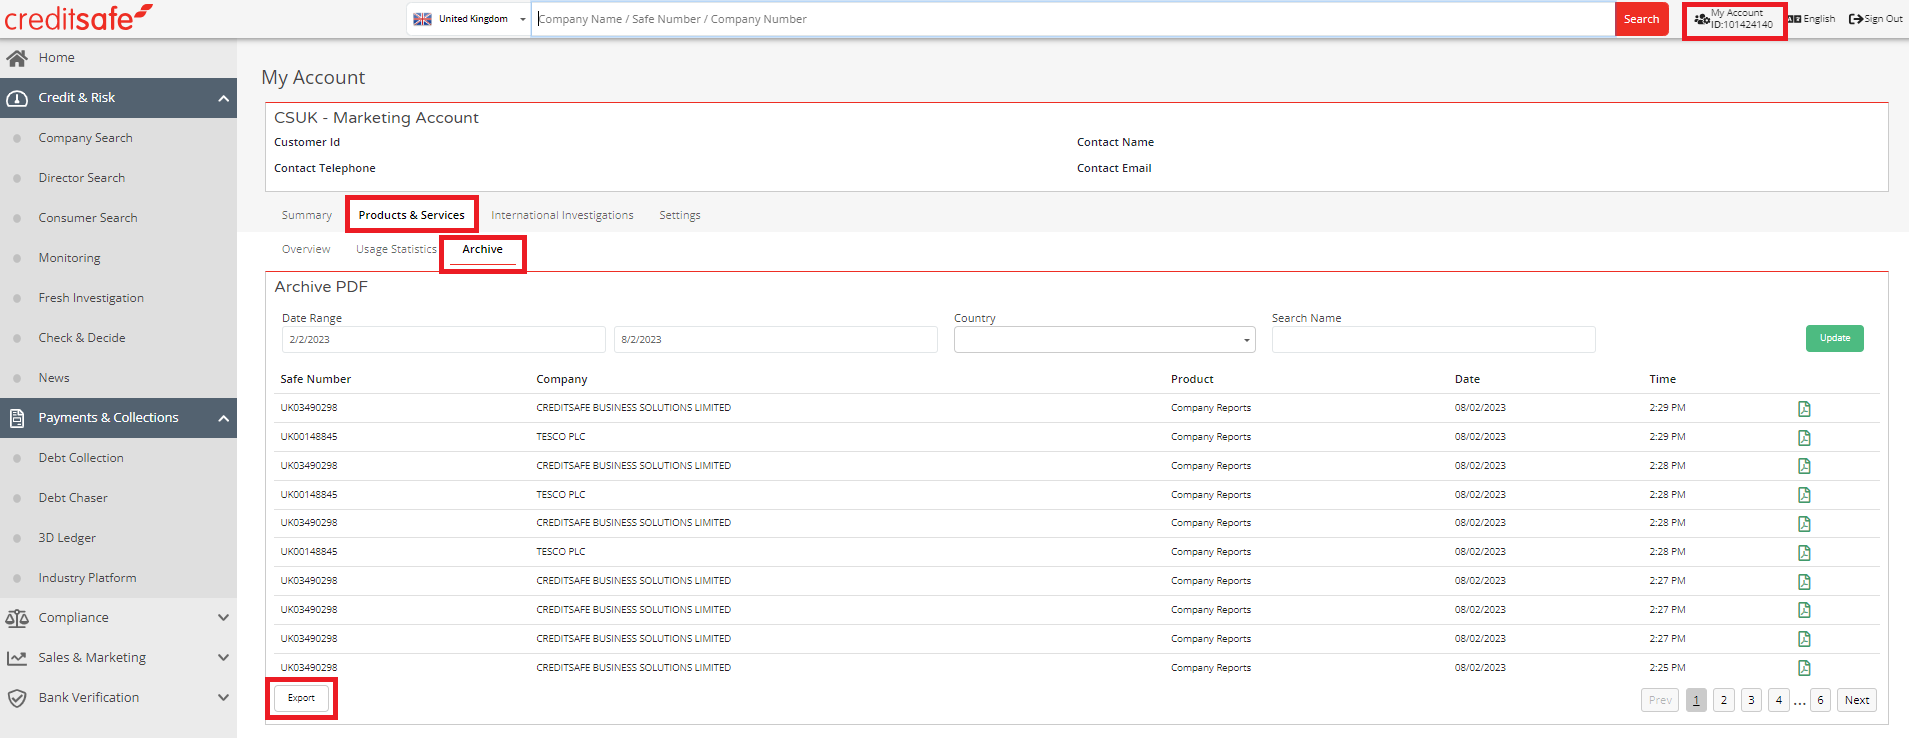Image resolution: width=1909 pixels, height=738 pixels.
Task: Click the creditsafe logo
Action: pos(79,17)
